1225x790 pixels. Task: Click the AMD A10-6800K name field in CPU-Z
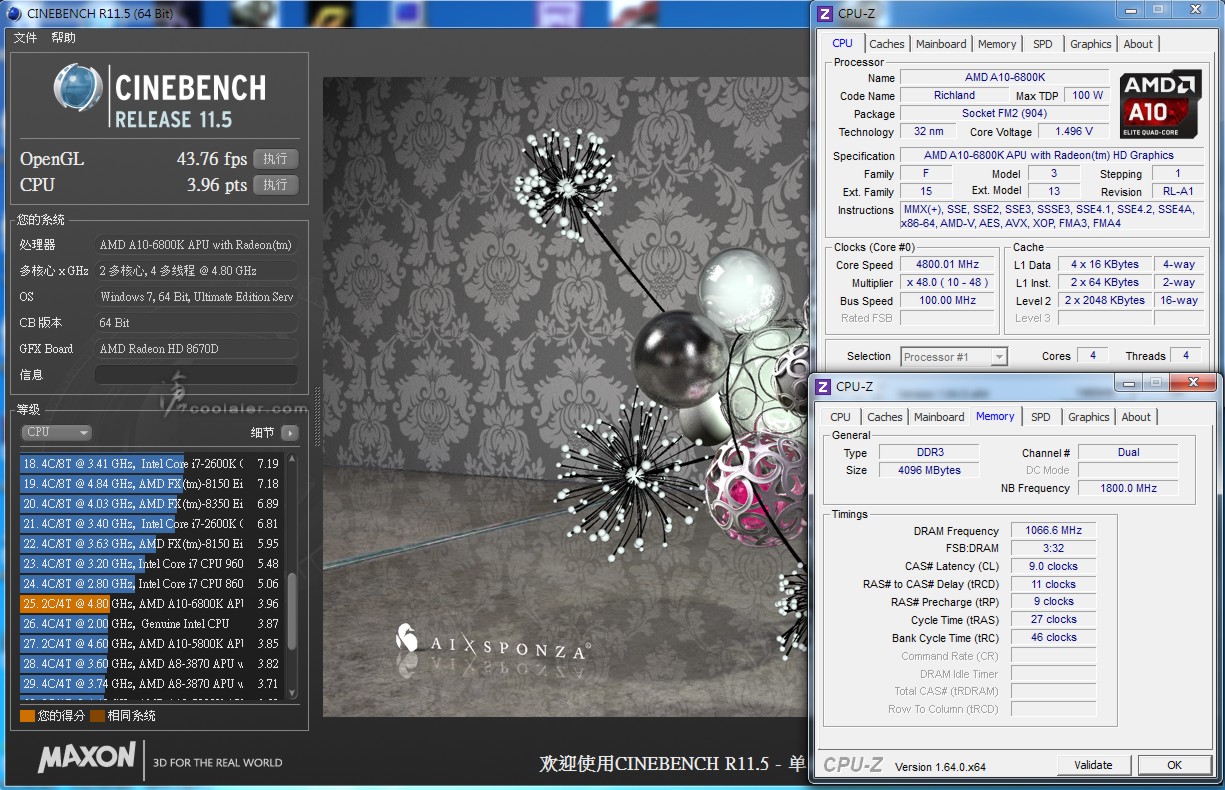(1004, 78)
